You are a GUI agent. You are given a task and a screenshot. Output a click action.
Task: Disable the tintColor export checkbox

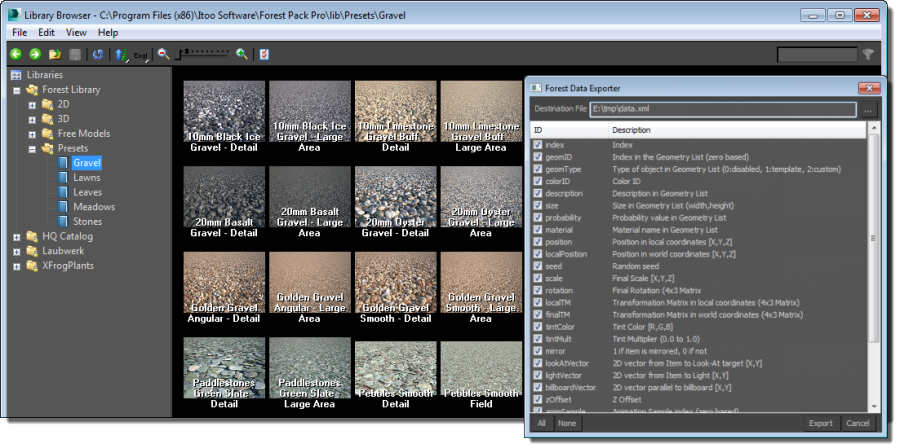pos(538,326)
